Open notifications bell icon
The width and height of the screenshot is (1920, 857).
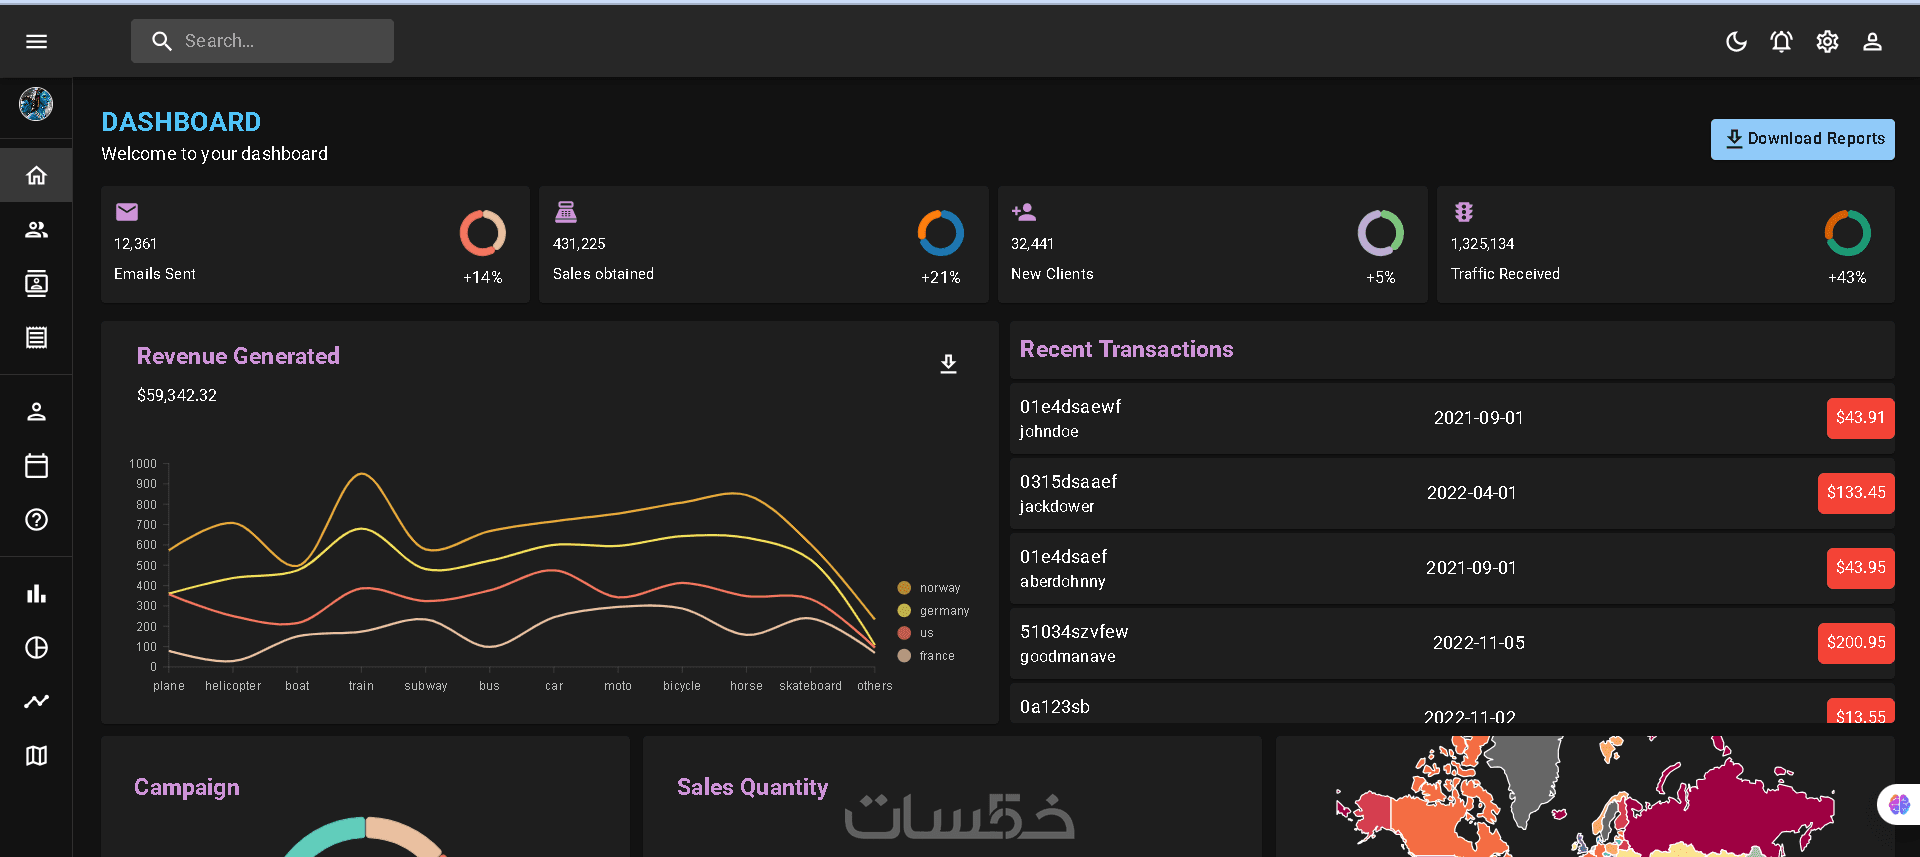coord(1781,41)
